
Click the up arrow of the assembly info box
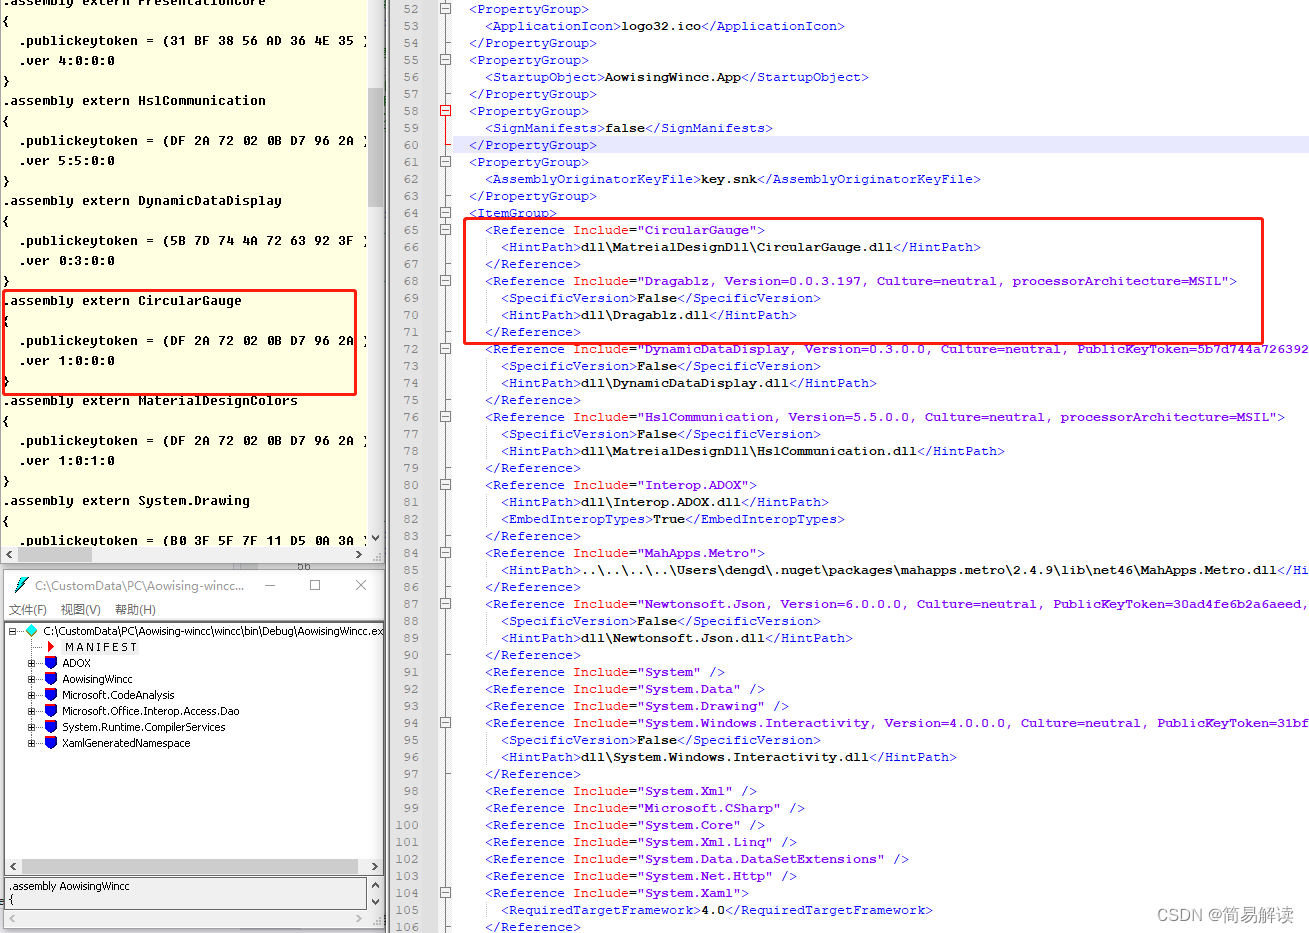(x=375, y=885)
